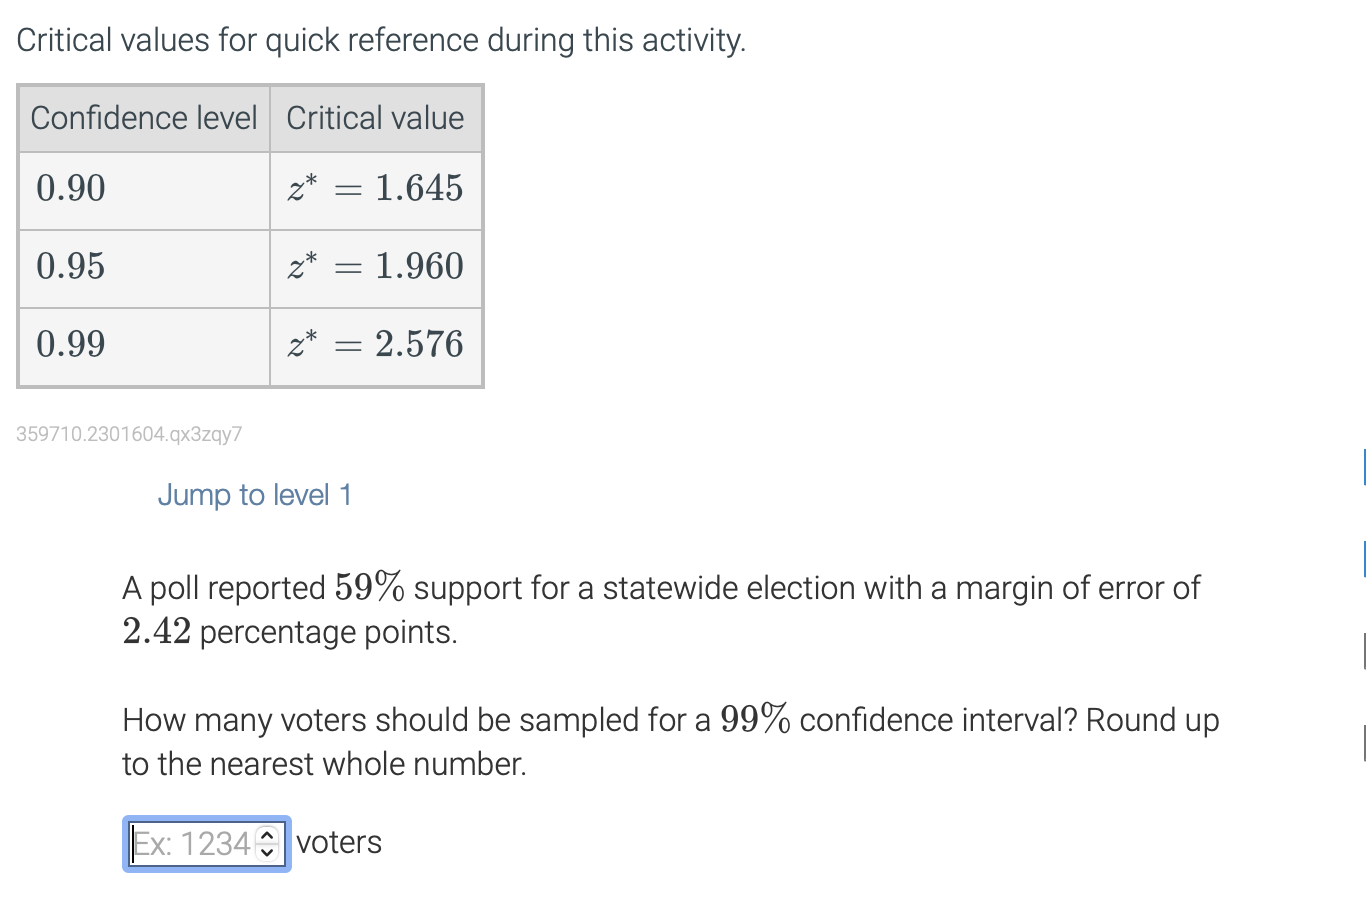1366x904 pixels.
Task: Click the voters number input field
Action: pos(190,843)
